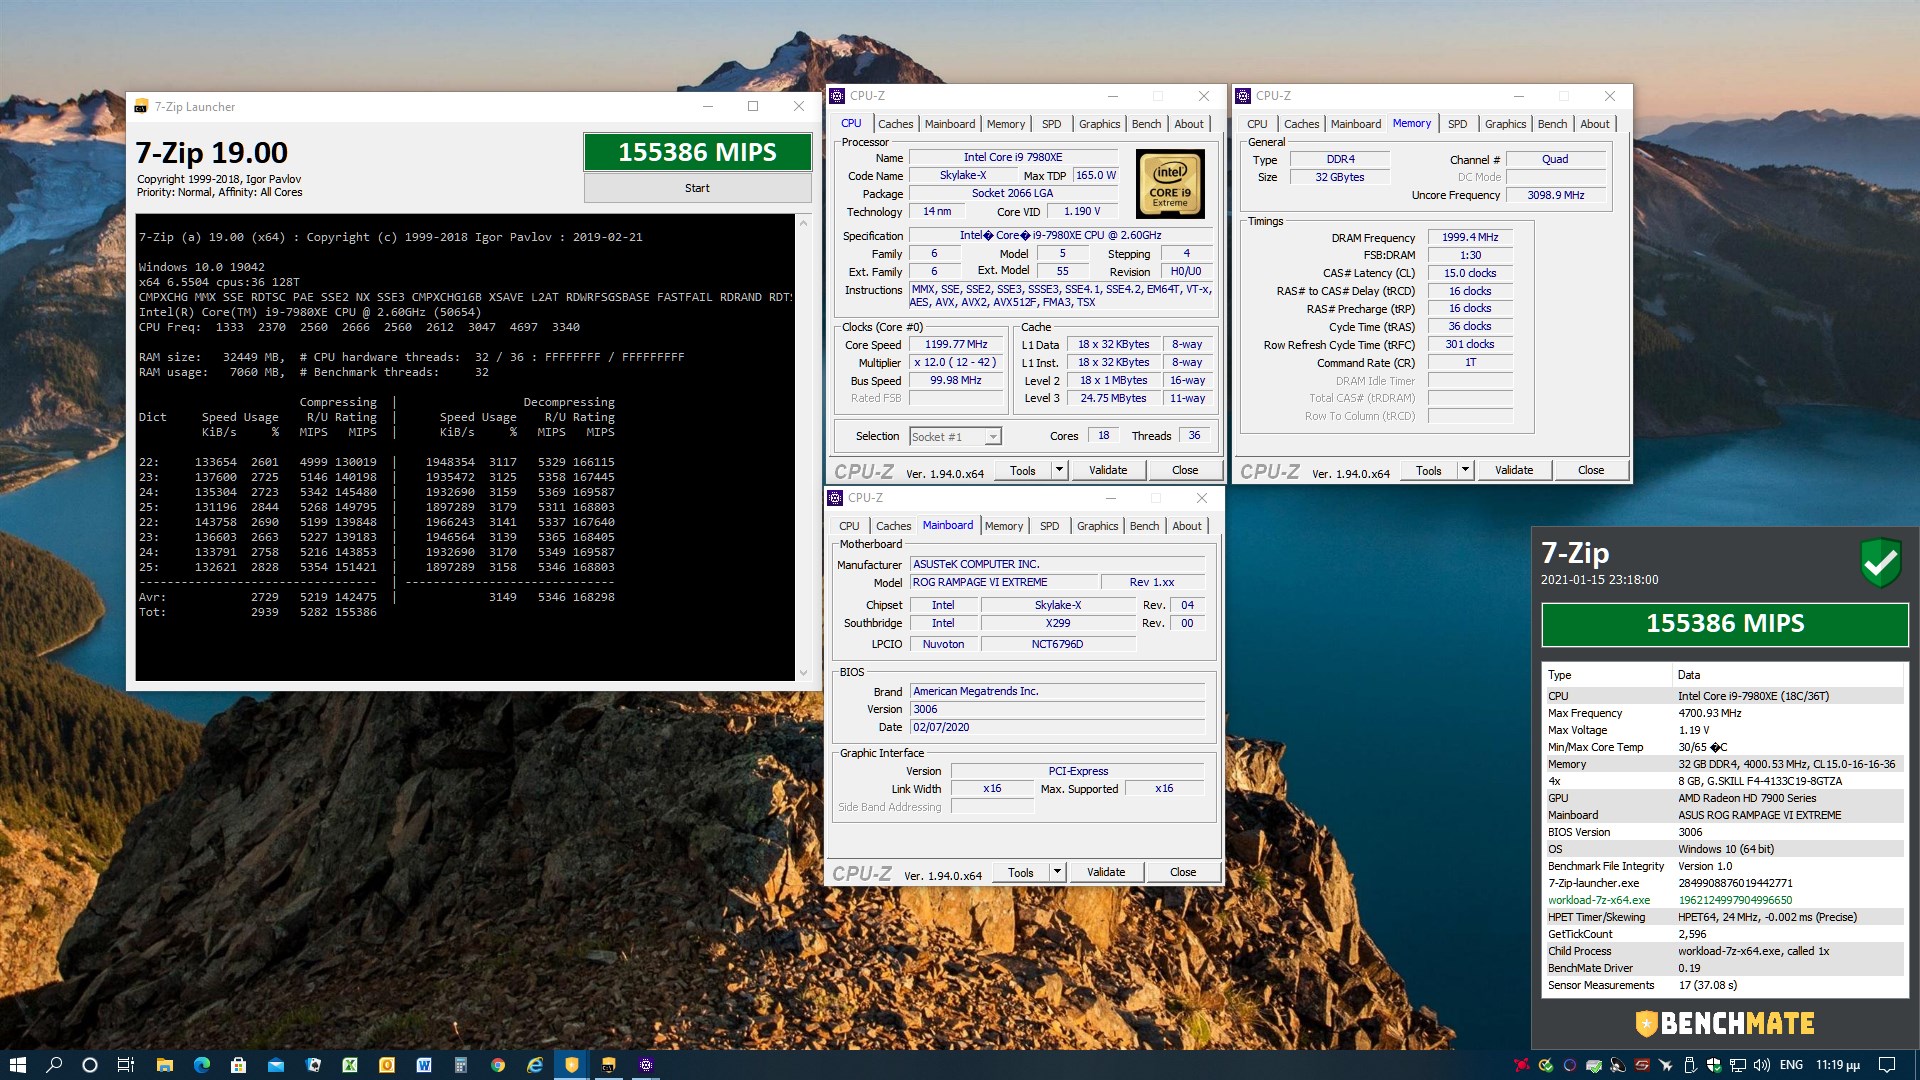Click the green 155386 MIPS score in 7-Zip Launcher
This screenshot has height=1080, width=1920.
point(697,152)
